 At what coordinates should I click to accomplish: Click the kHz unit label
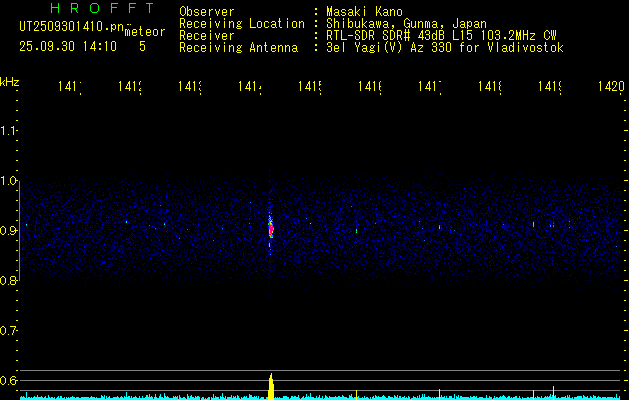[x=10, y=82]
